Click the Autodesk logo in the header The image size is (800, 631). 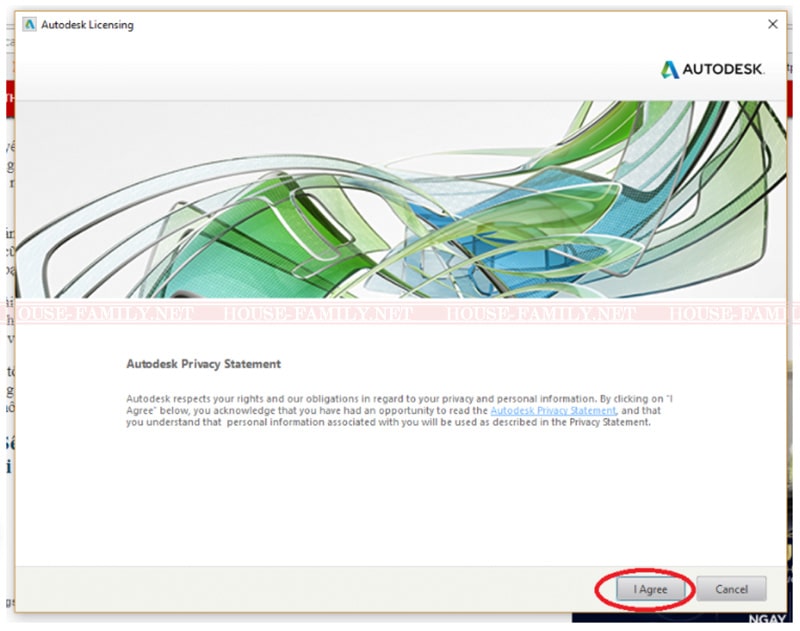point(712,69)
